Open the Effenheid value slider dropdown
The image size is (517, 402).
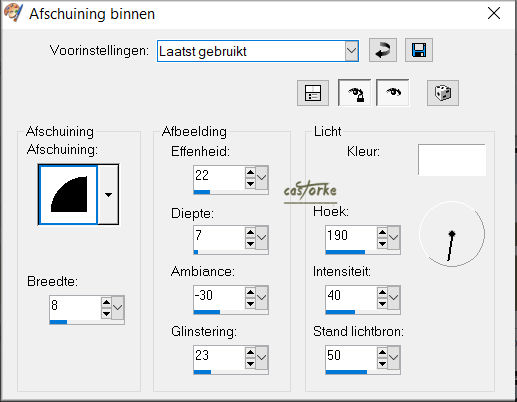[262, 178]
